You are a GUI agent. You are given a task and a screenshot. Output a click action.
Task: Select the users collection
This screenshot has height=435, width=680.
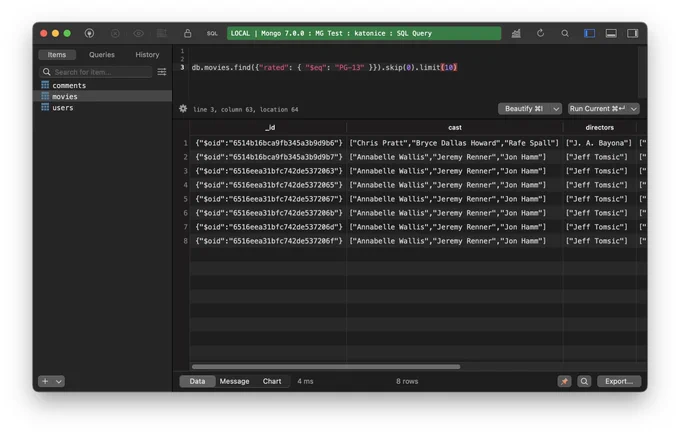click(102, 108)
